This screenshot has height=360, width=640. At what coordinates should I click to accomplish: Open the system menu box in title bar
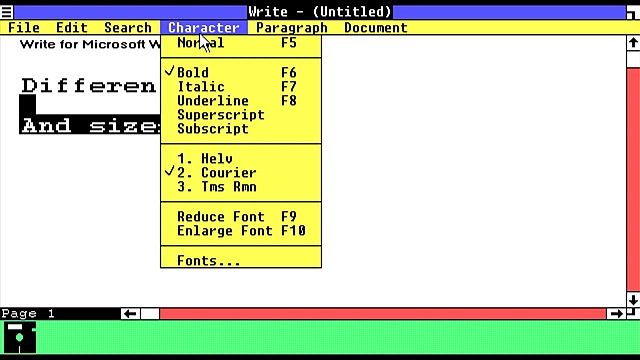7,12
